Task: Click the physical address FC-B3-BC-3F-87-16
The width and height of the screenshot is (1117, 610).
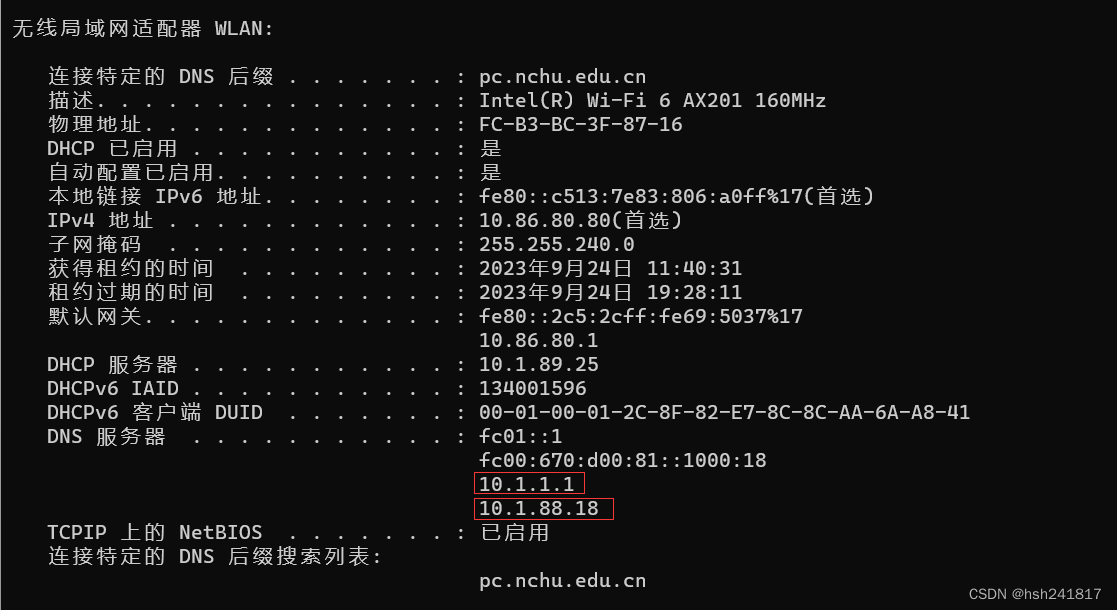Action: [x=581, y=125]
